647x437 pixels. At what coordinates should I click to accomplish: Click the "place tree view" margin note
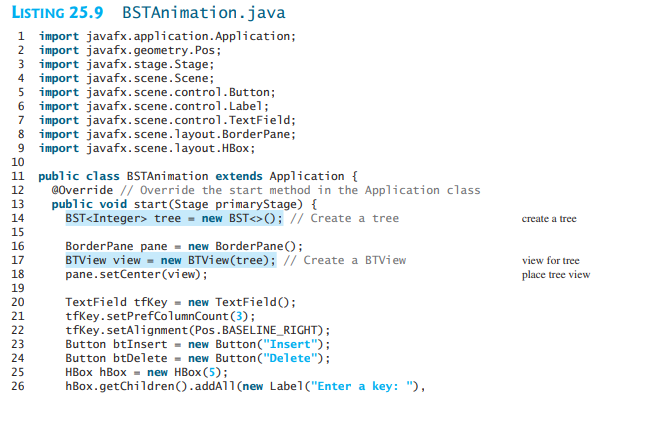(556, 275)
